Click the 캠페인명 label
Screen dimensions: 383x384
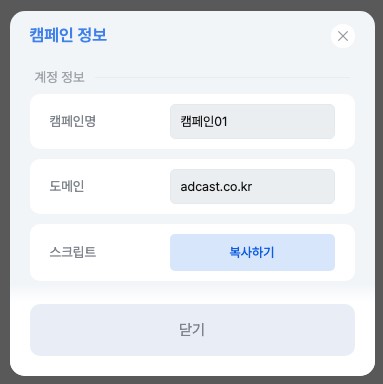(x=73, y=121)
